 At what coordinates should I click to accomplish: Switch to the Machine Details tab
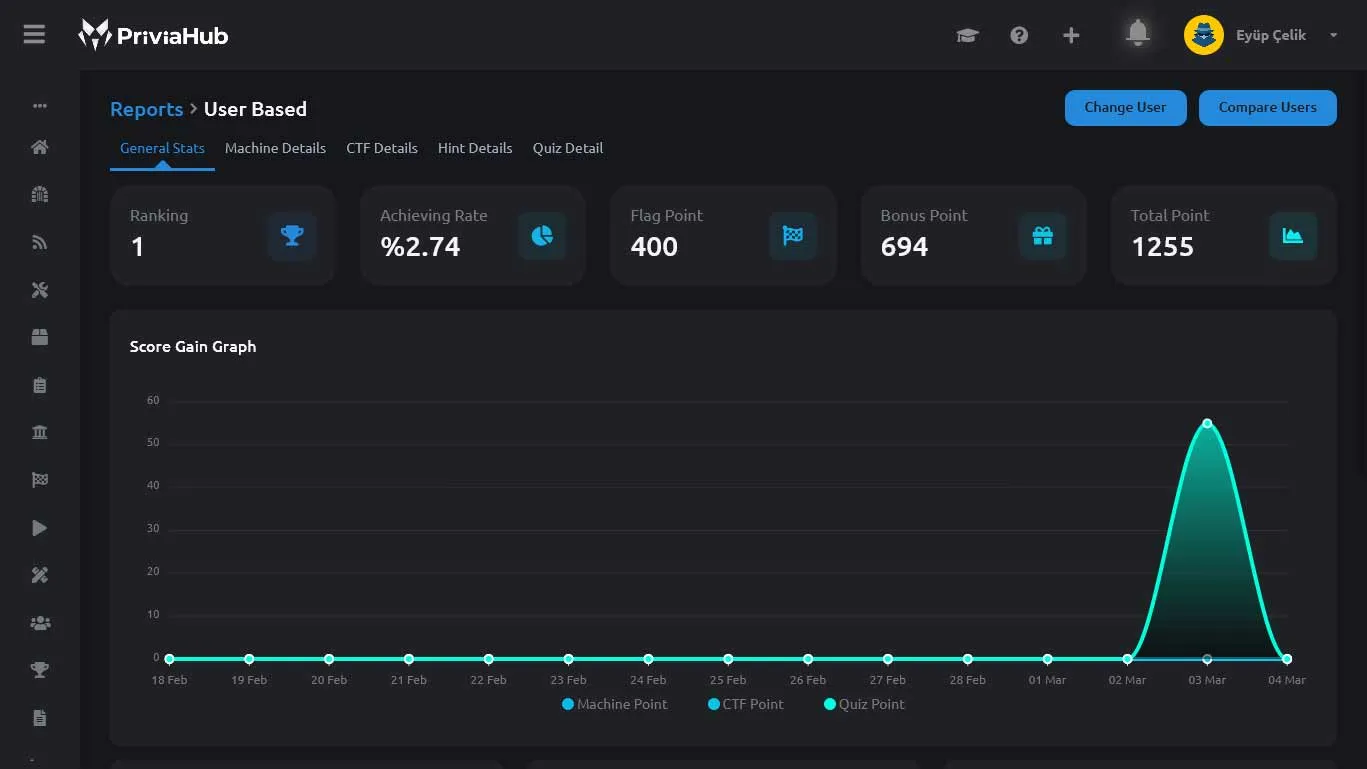click(275, 148)
